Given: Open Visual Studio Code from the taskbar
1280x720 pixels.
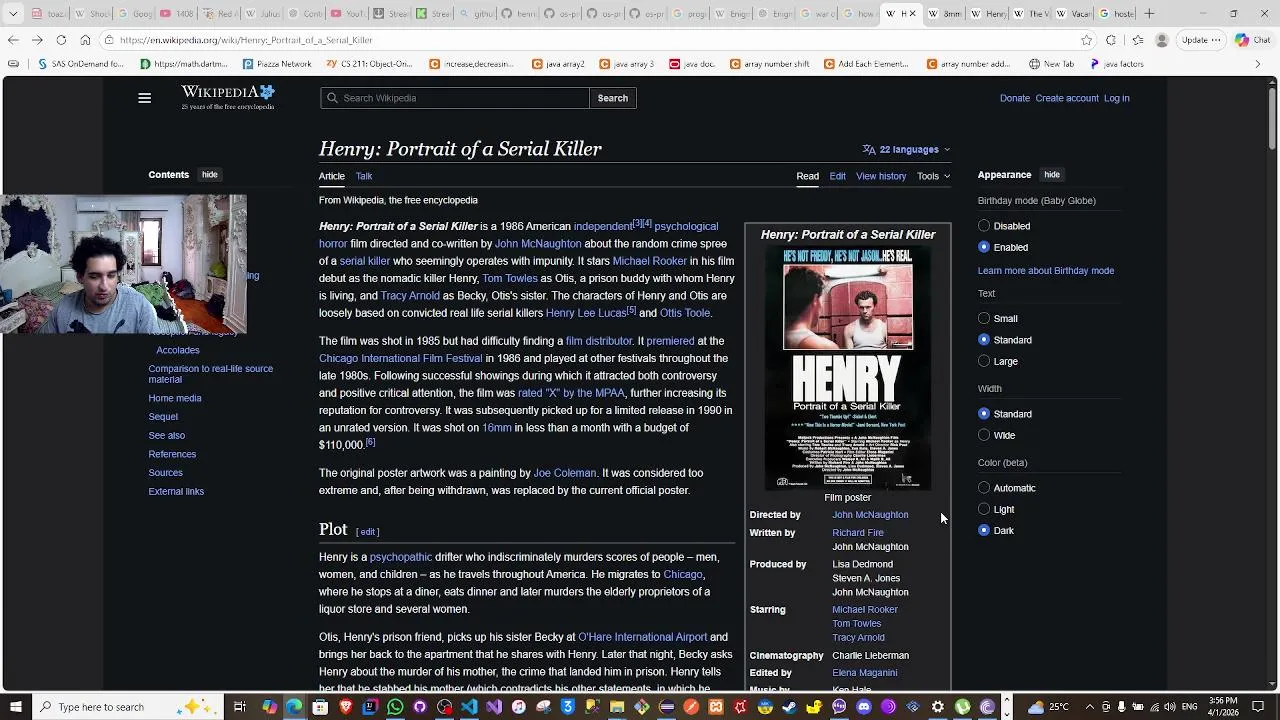Looking at the screenshot, I should tap(469, 707).
